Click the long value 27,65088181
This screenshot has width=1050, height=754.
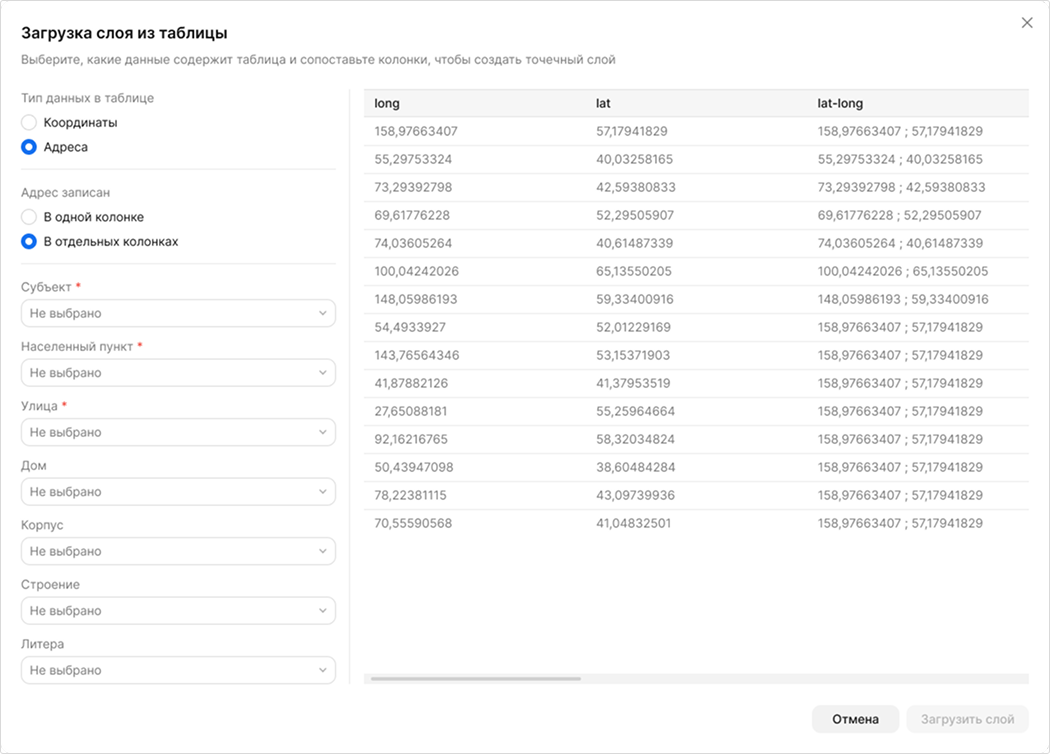coord(410,412)
